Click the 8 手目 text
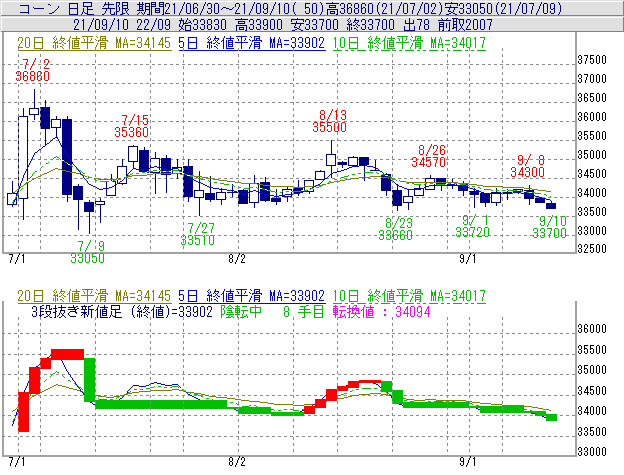The width and height of the screenshot is (624, 475). [304, 311]
